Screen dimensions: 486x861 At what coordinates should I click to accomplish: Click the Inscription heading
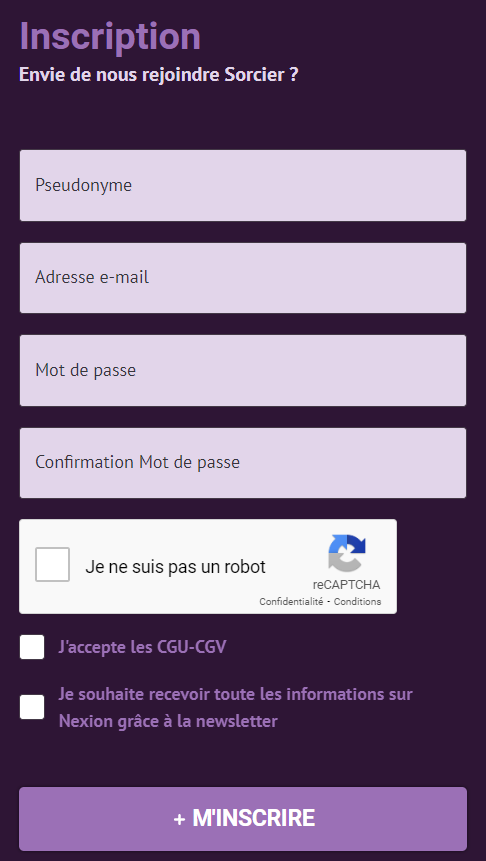(110, 37)
